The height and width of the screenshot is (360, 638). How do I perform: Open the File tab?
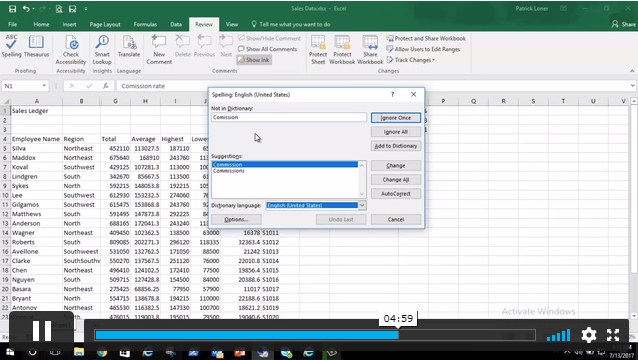(13, 24)
